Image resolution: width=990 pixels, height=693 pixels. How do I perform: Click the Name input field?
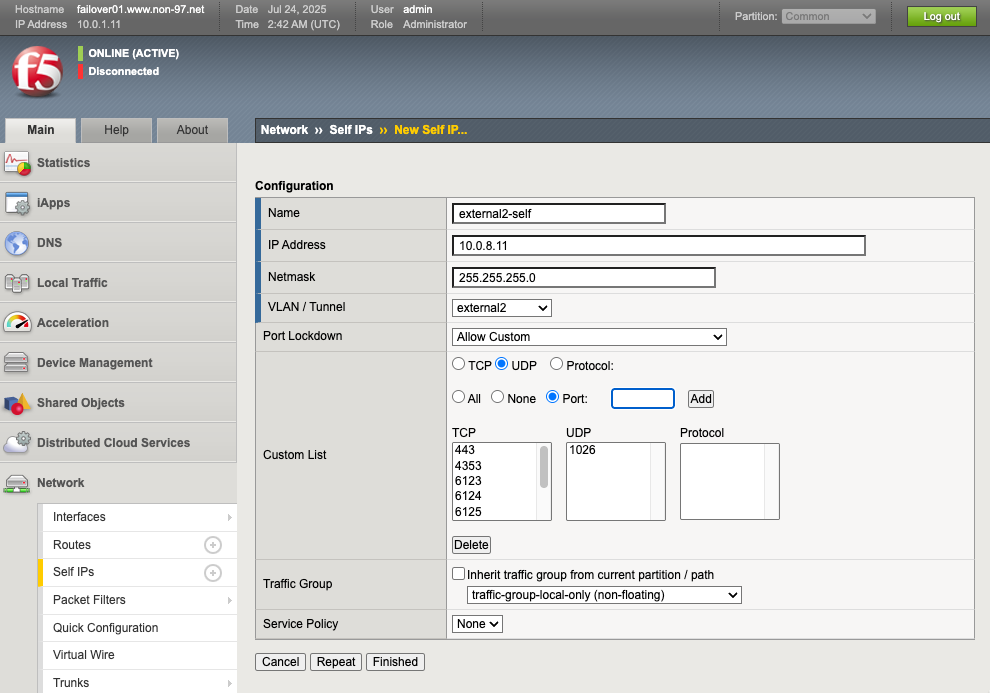tap(559, 214)
